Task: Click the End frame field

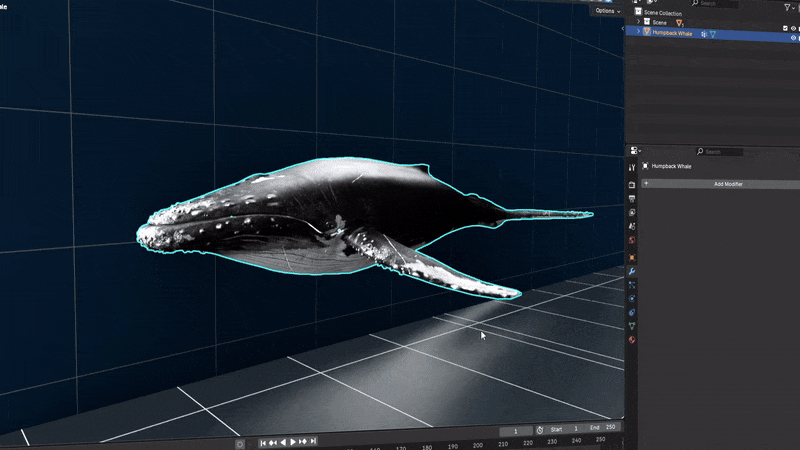Action: (603, 427)
